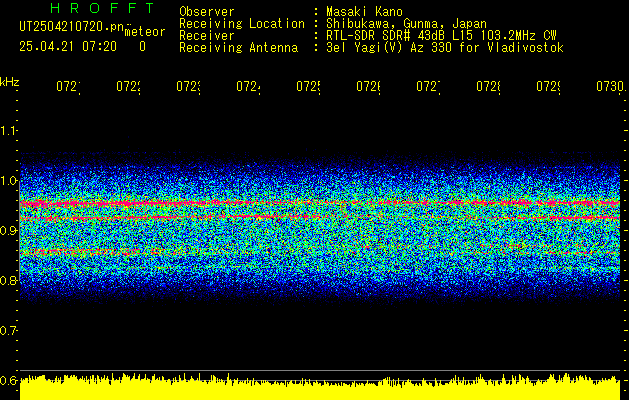The image size is (629, 400).
Task: Click the 0.7 frequency axis label
Action: tap(8, 331)
